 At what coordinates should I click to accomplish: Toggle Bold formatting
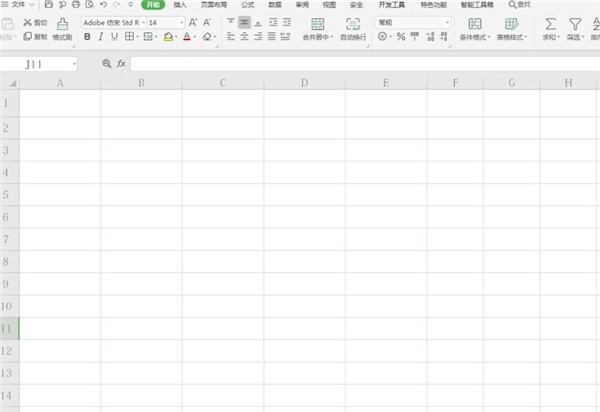(x=87, y=37)
